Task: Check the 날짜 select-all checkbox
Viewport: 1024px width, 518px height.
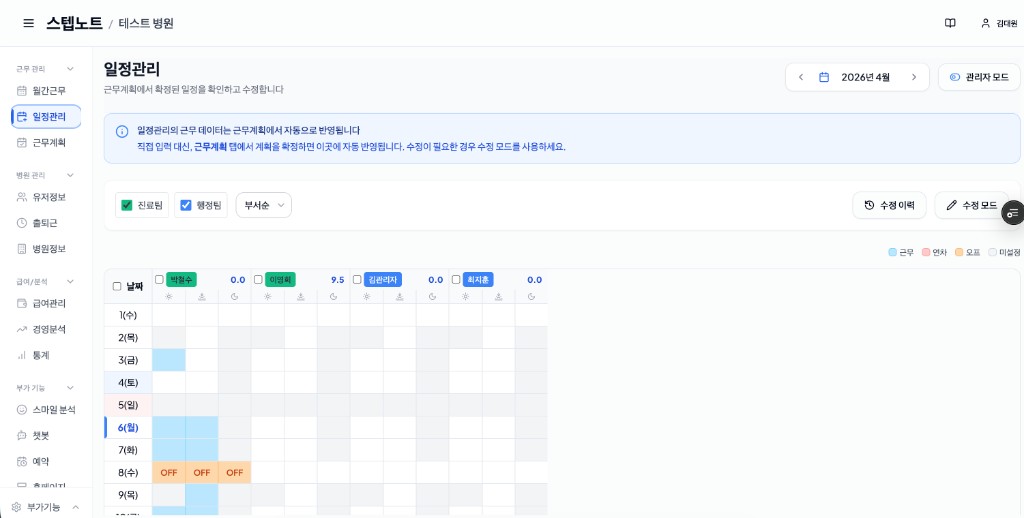Action: point(117,286)
